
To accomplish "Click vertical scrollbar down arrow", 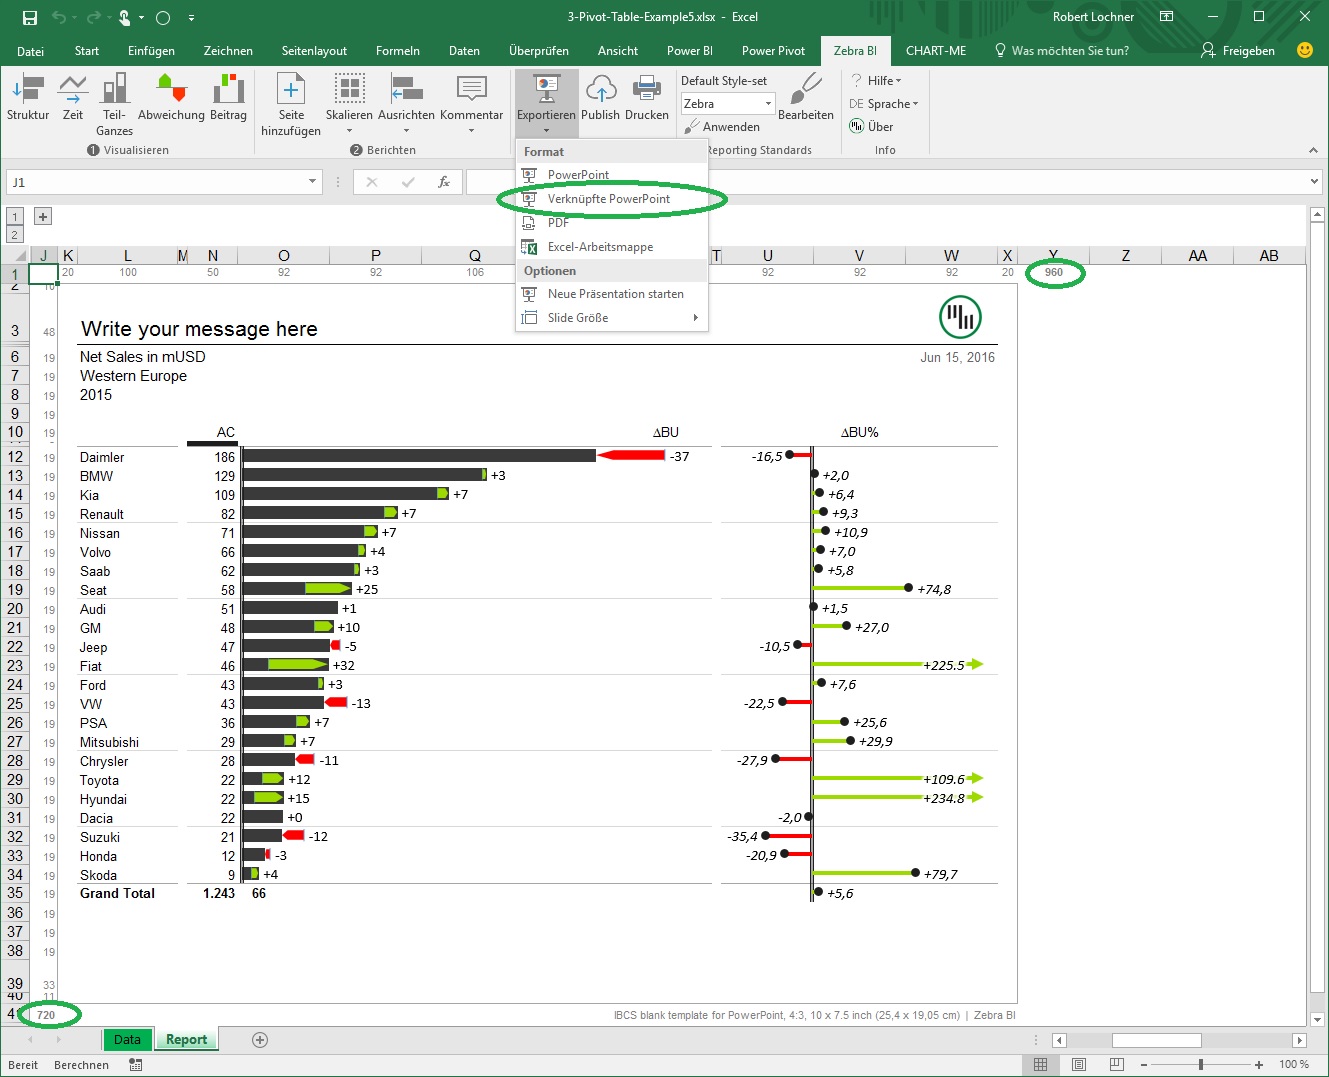I will tap(1317, 1019).
